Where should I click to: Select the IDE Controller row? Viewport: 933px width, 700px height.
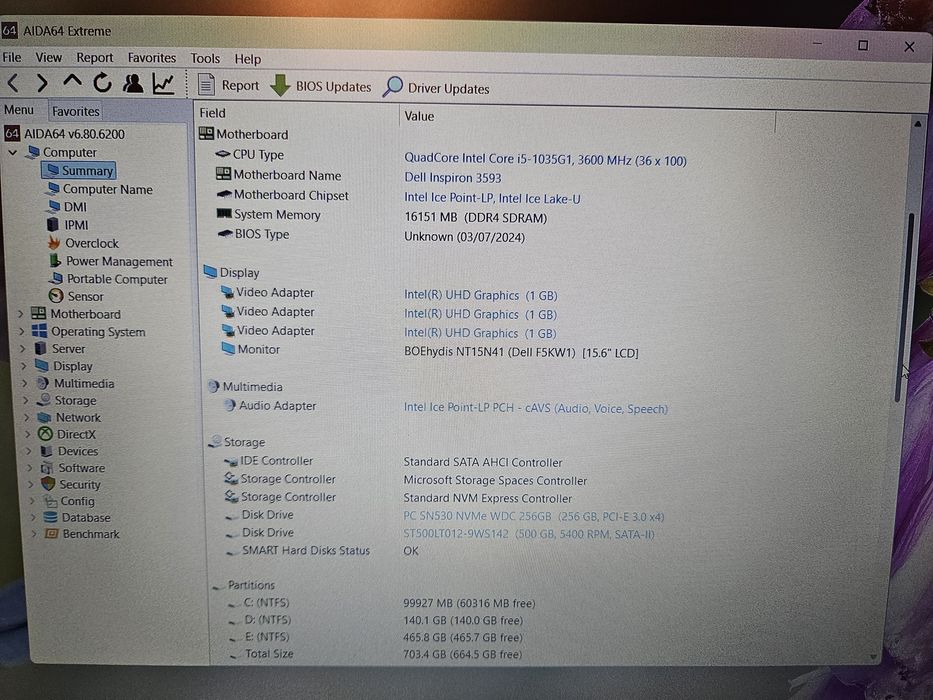click(x=393, y=461)
